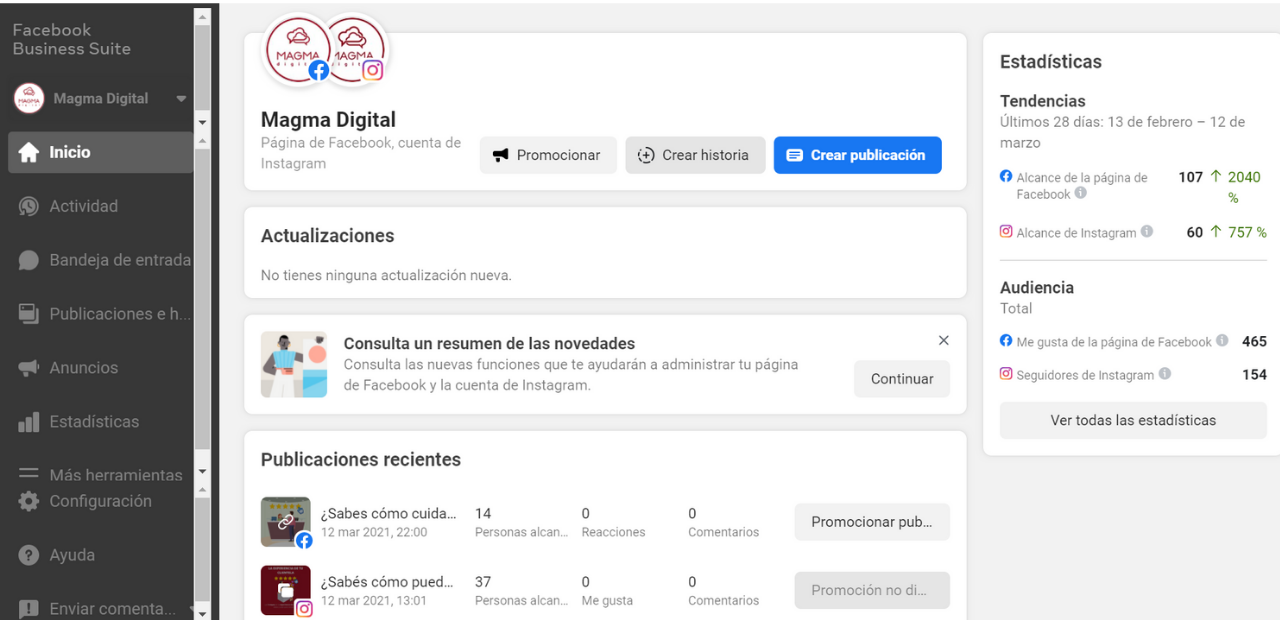1280x620 pixels.
Task: Click info icon next to Alcance de Instagram
Action: [1147, 231]
